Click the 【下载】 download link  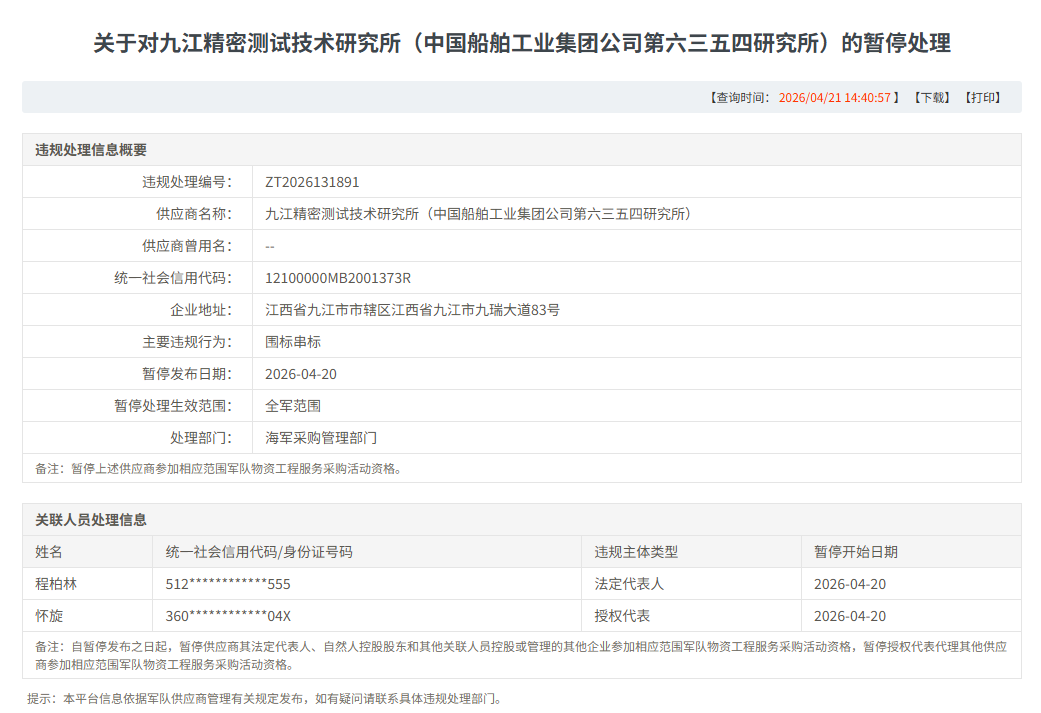[x=931, y=97]
